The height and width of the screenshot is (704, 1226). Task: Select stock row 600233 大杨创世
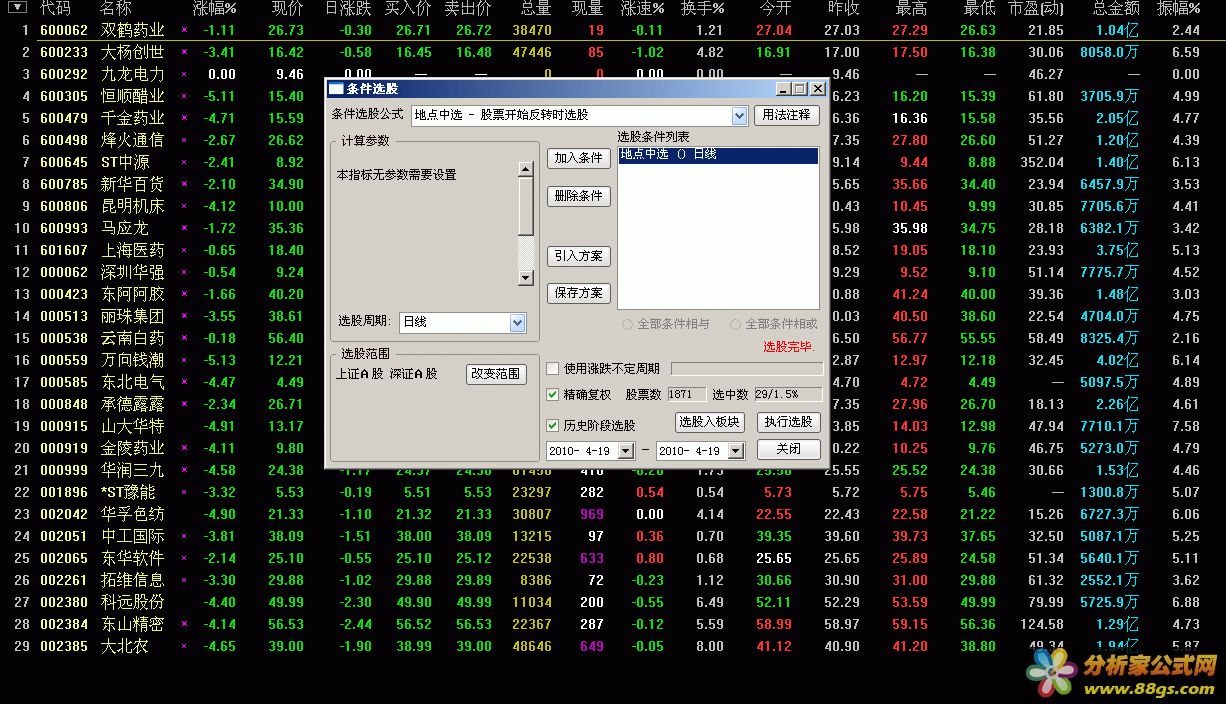[x=613, y=52]
